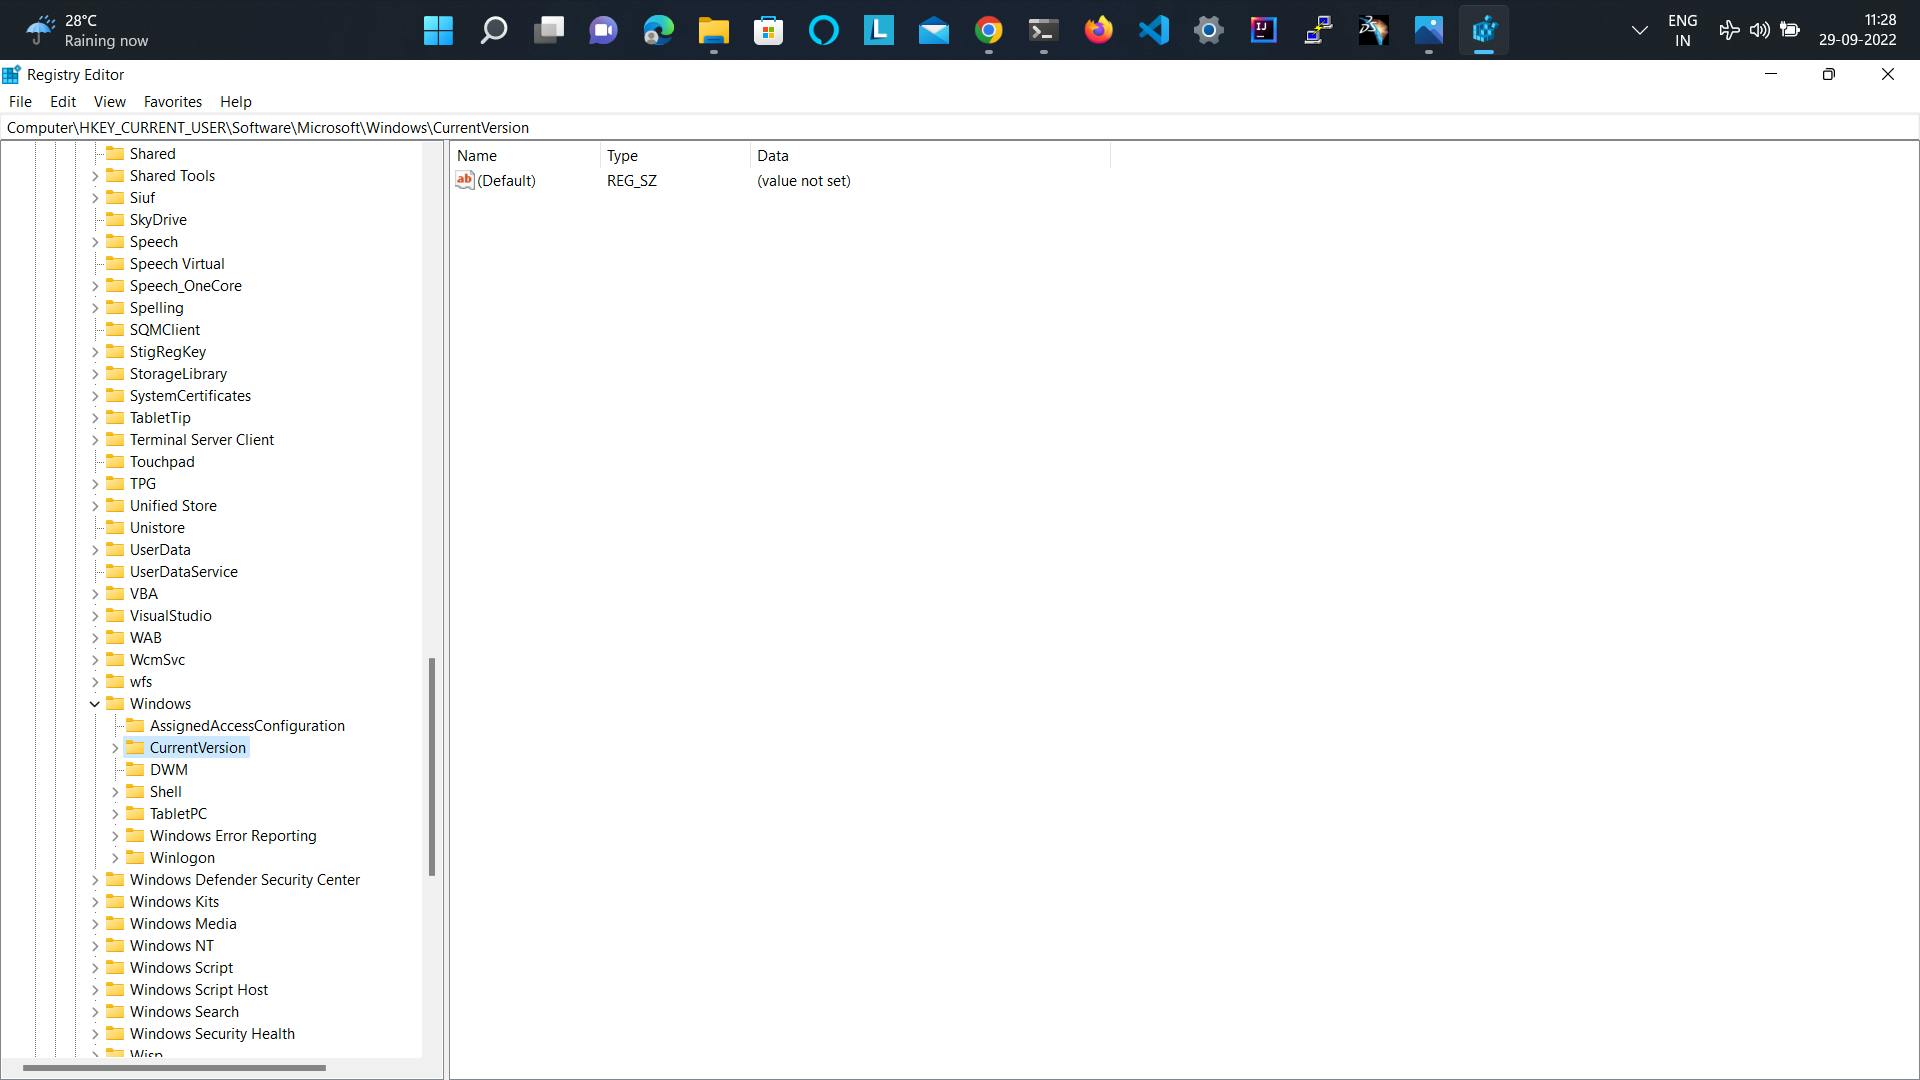1920x1080 pixels.
Task: Select the Windows Search key
Action: coord(184,1012)
